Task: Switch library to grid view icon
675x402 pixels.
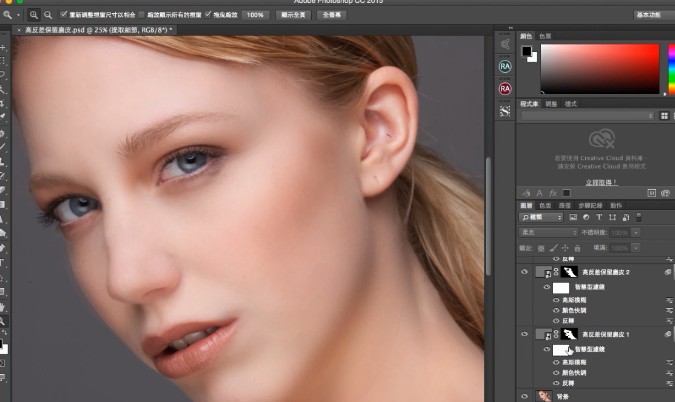Action: (664, 116)
